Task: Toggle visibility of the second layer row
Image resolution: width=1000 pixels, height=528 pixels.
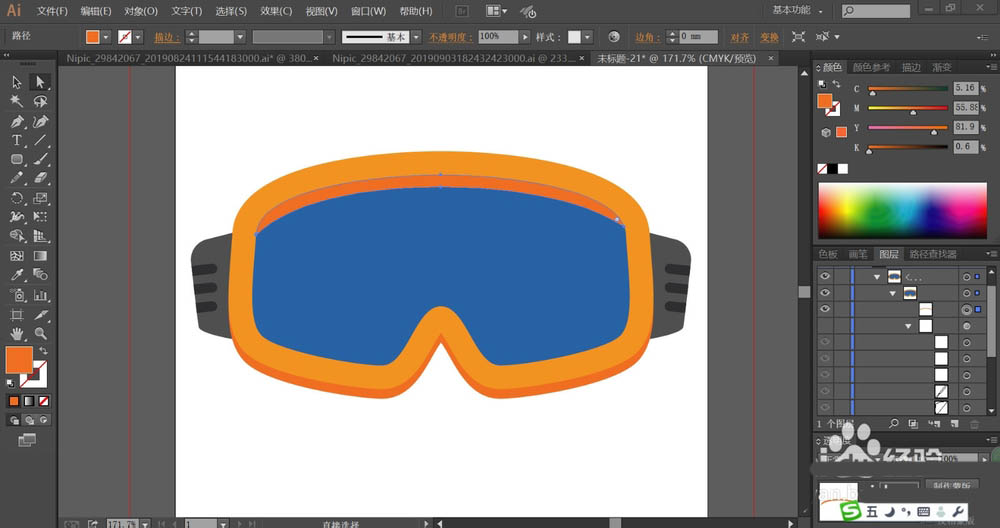Action: [x=825, y=293]
